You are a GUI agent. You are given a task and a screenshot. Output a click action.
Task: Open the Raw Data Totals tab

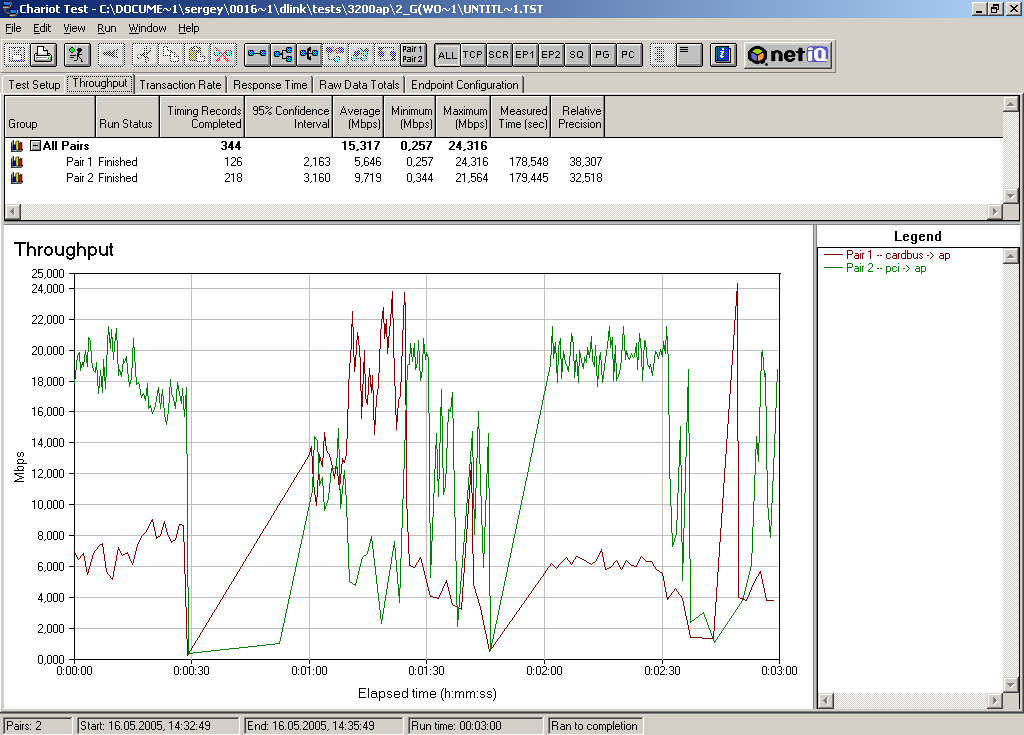pos(359,85)
